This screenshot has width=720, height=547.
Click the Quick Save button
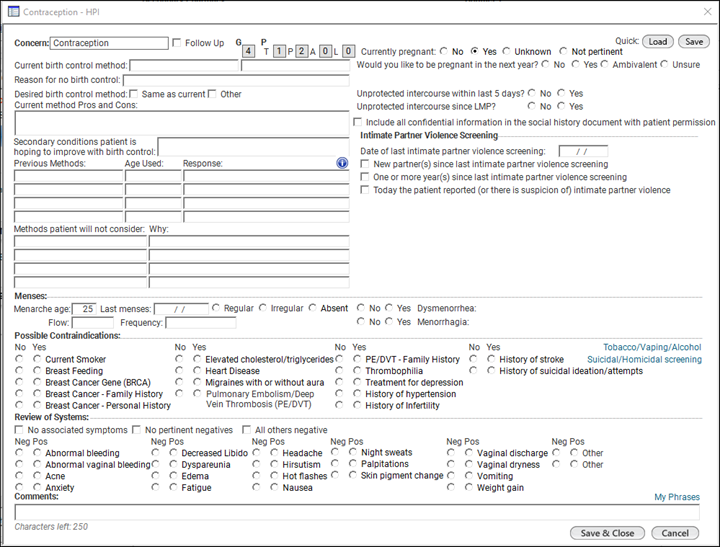coord(694,42)
